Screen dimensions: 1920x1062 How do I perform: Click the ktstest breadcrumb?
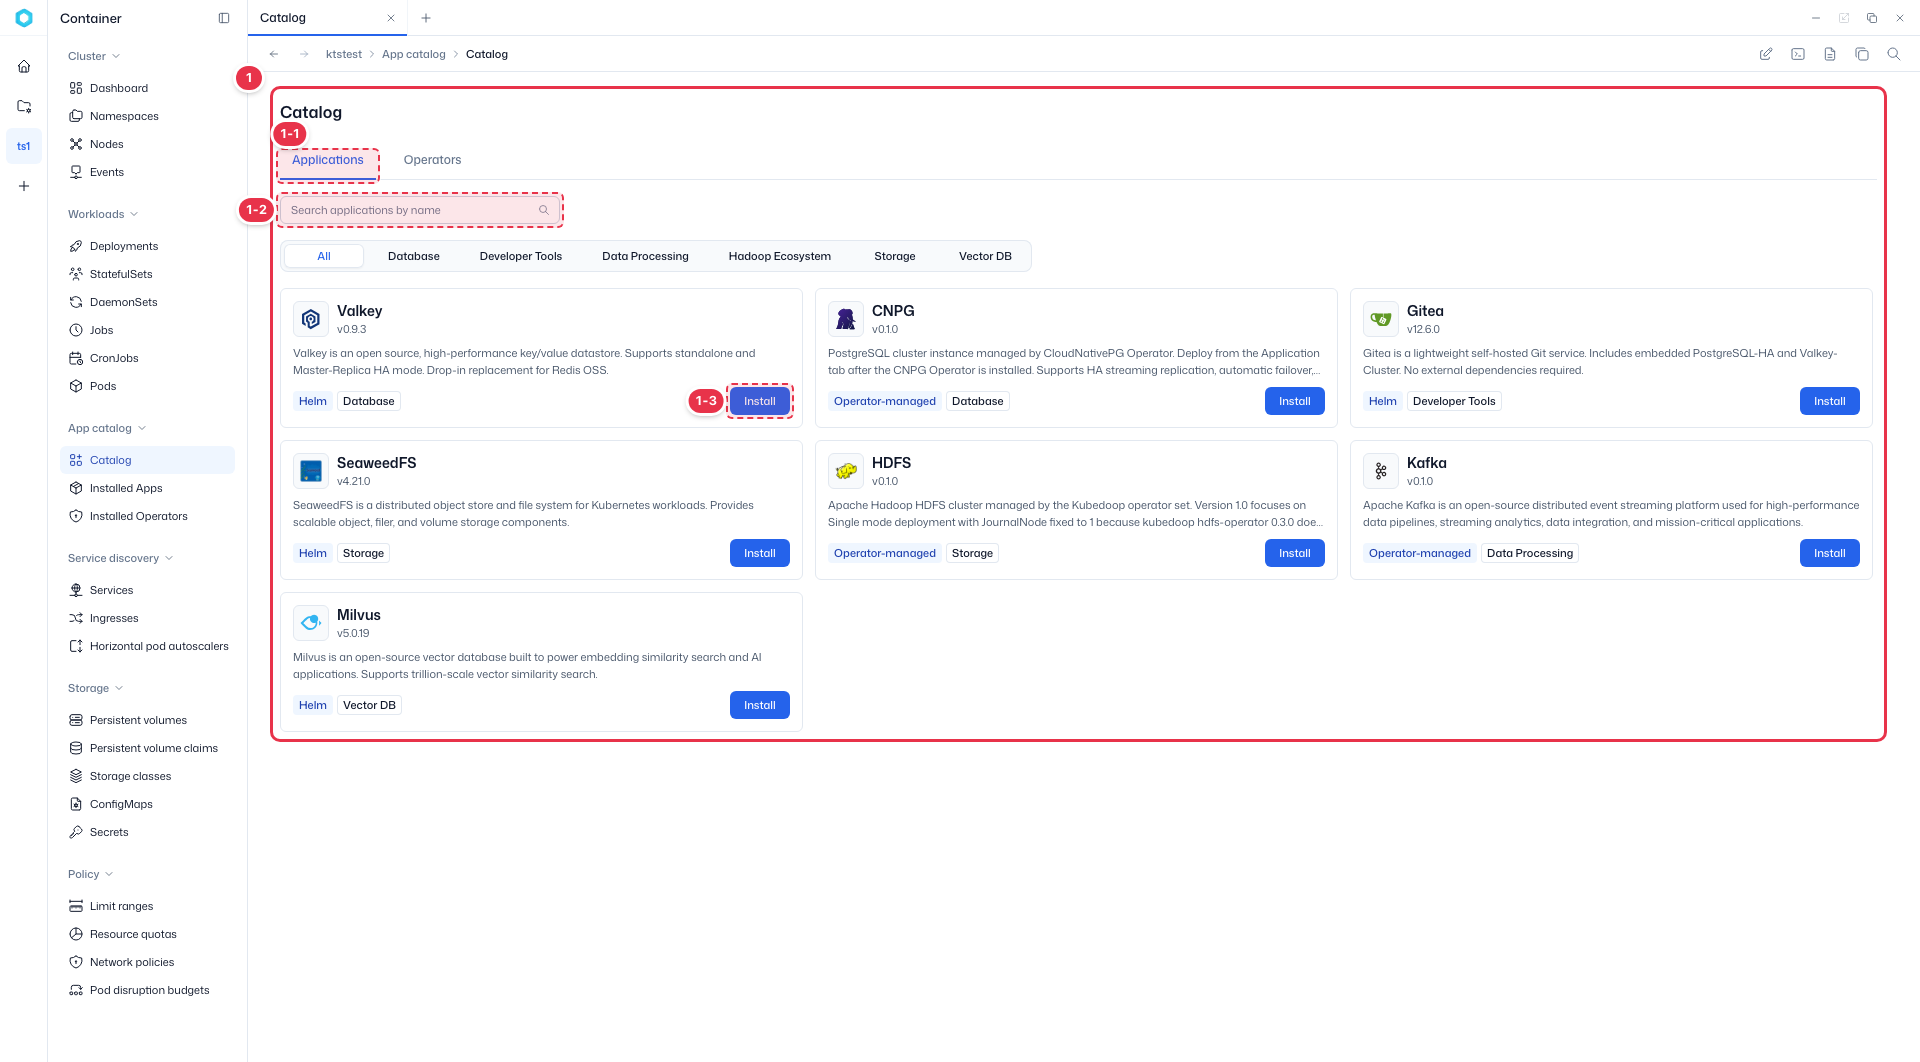click(x=344, y=54)
